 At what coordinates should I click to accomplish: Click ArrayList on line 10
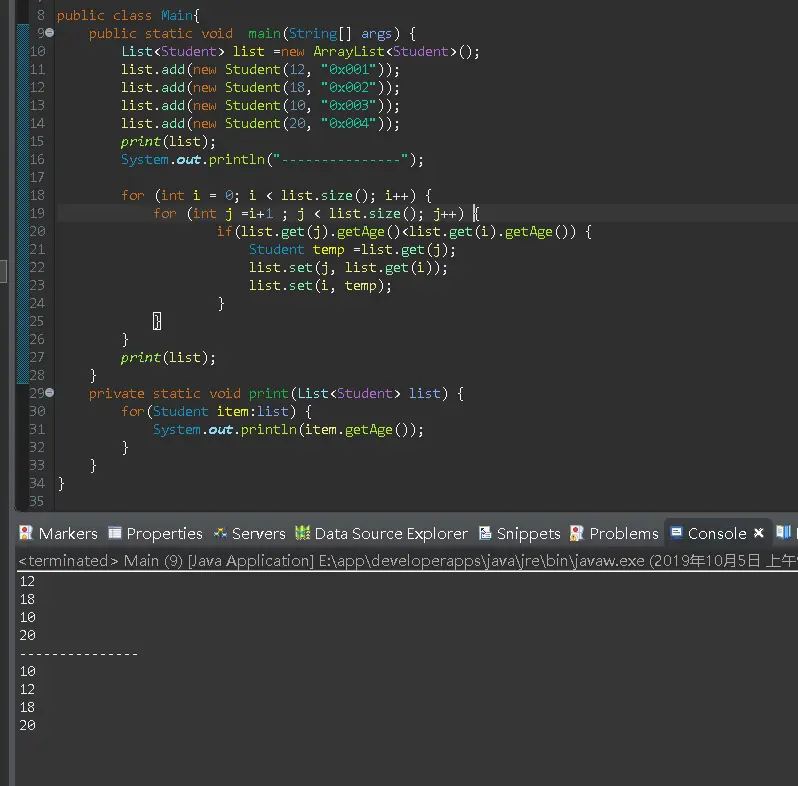pos(349,51)
